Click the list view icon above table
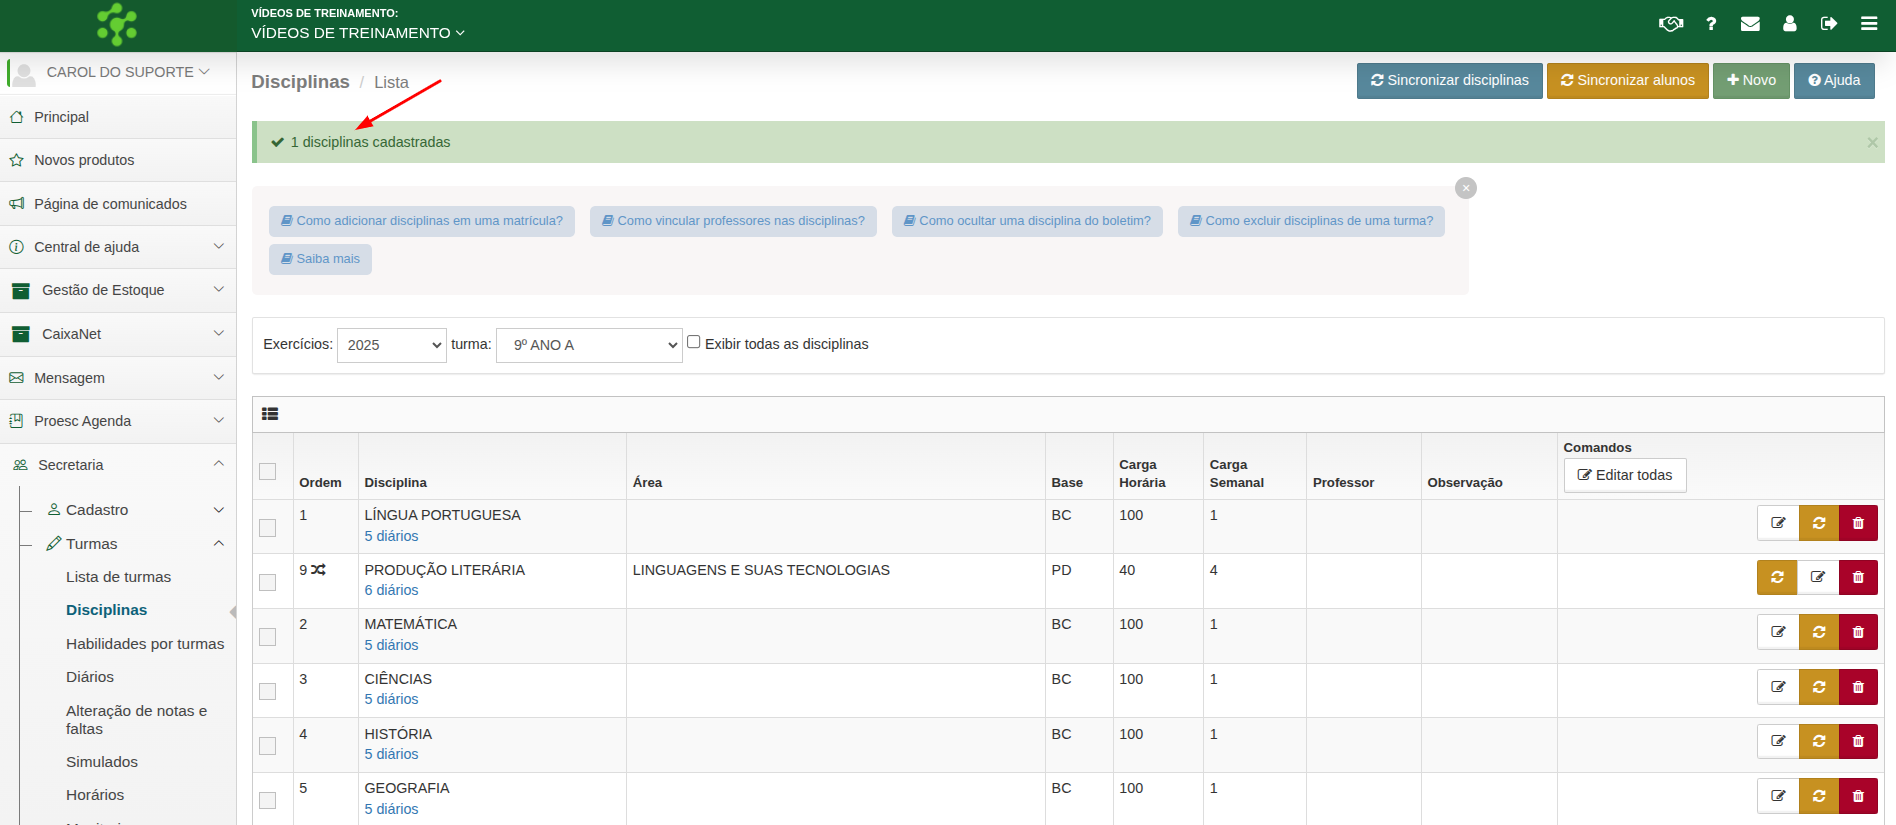 point(270,414)
